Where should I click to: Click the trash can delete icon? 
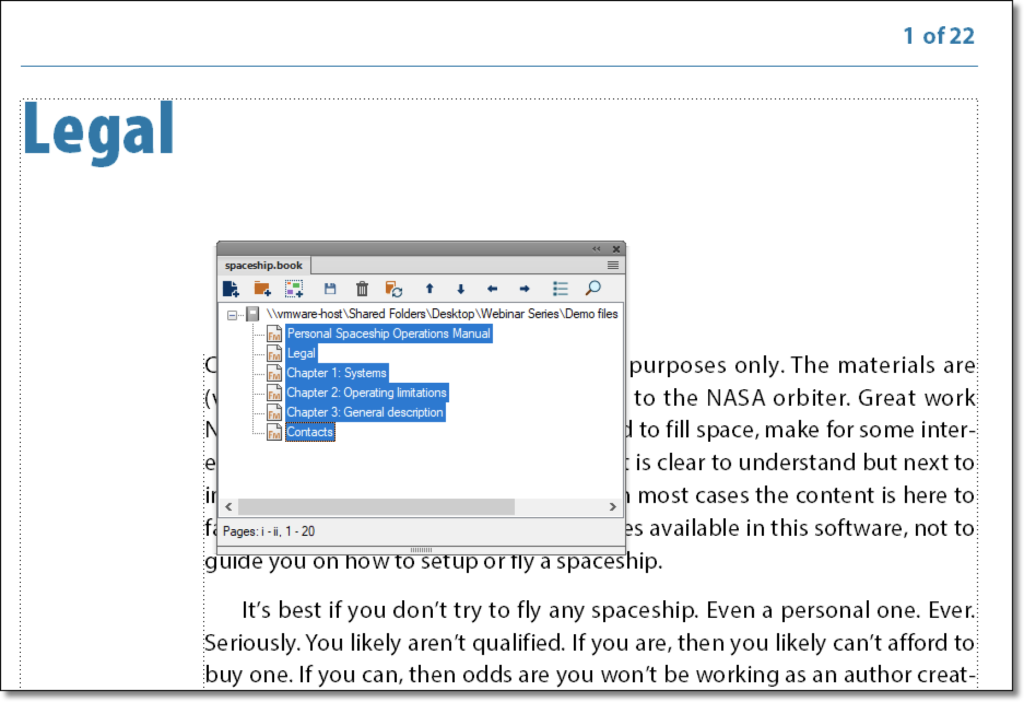tap(362, 289)
